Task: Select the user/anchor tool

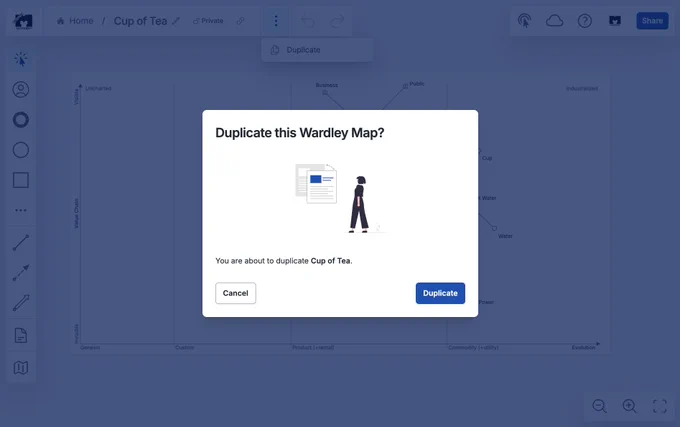Action: coord(21,90)
